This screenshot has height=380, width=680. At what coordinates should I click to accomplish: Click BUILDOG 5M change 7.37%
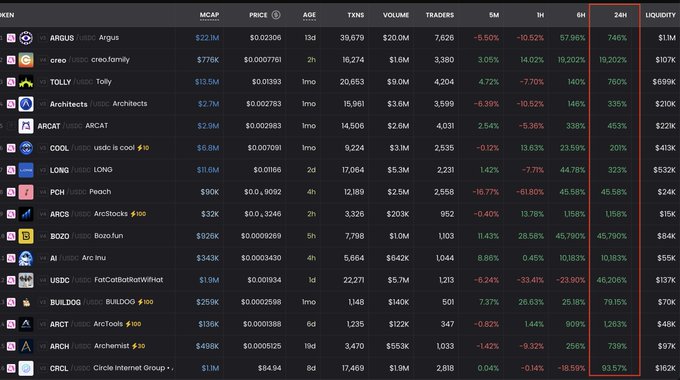click(489, 302)
